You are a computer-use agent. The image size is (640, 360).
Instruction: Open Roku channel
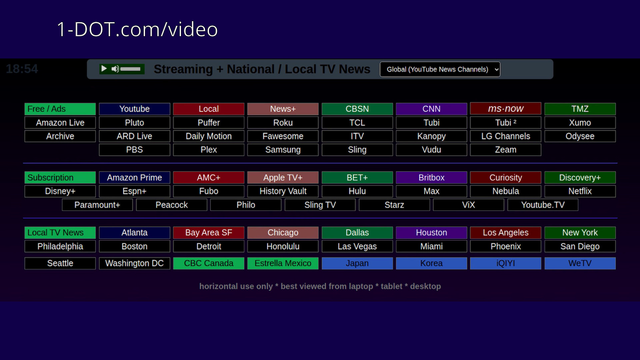point(283,123)
